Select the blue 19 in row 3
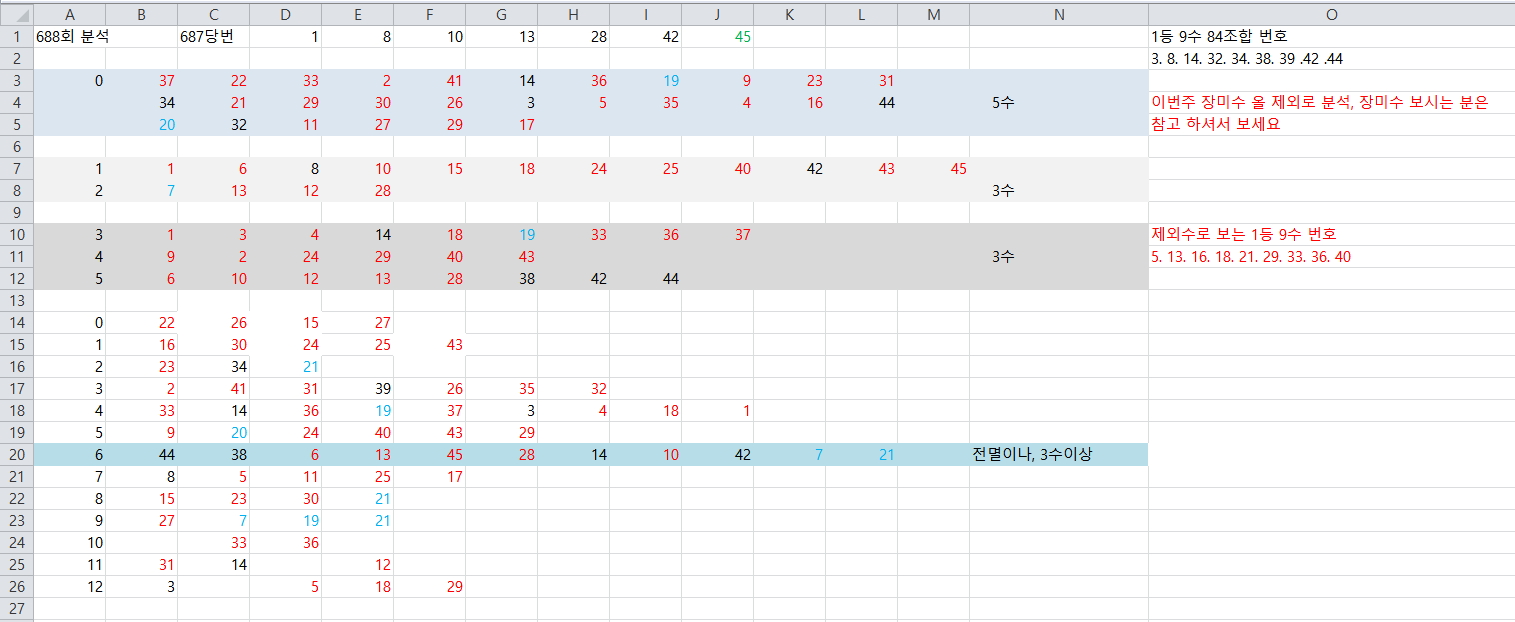The image size is (1515, 622). pyautogui.click(x=670, y=81)
